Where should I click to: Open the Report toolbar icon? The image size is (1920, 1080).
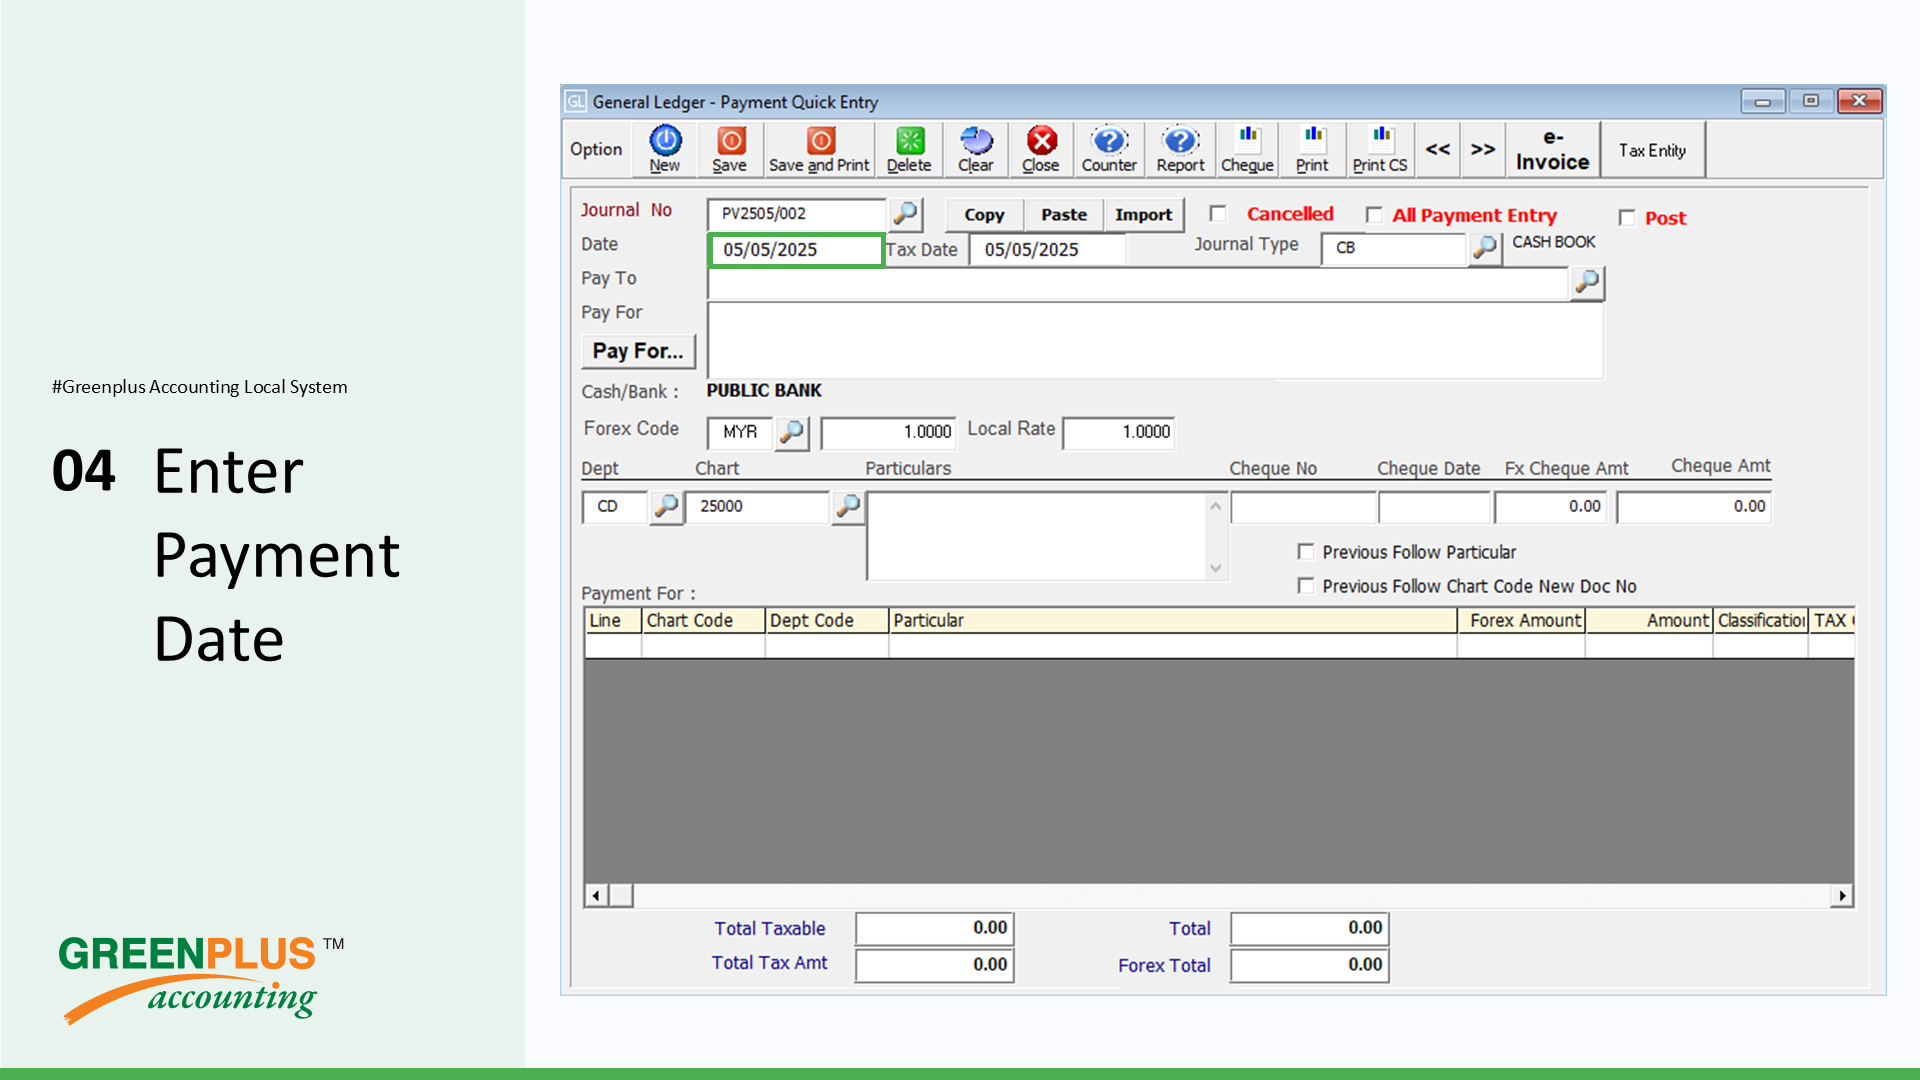coord(1180,150)
